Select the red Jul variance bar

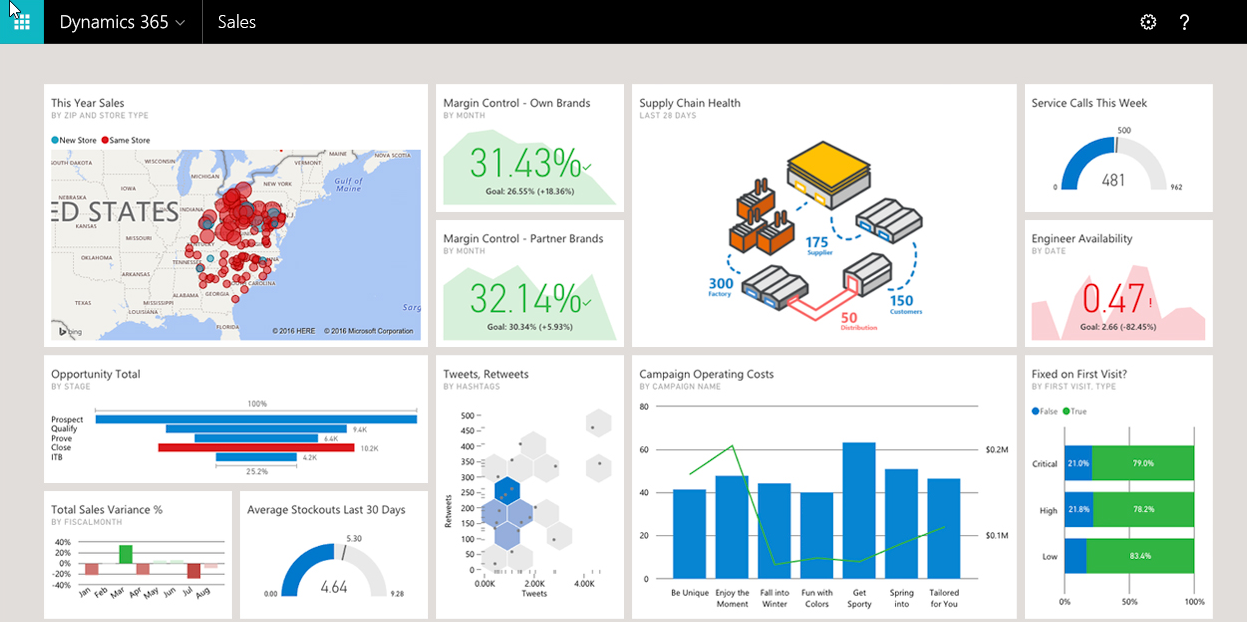193,571
